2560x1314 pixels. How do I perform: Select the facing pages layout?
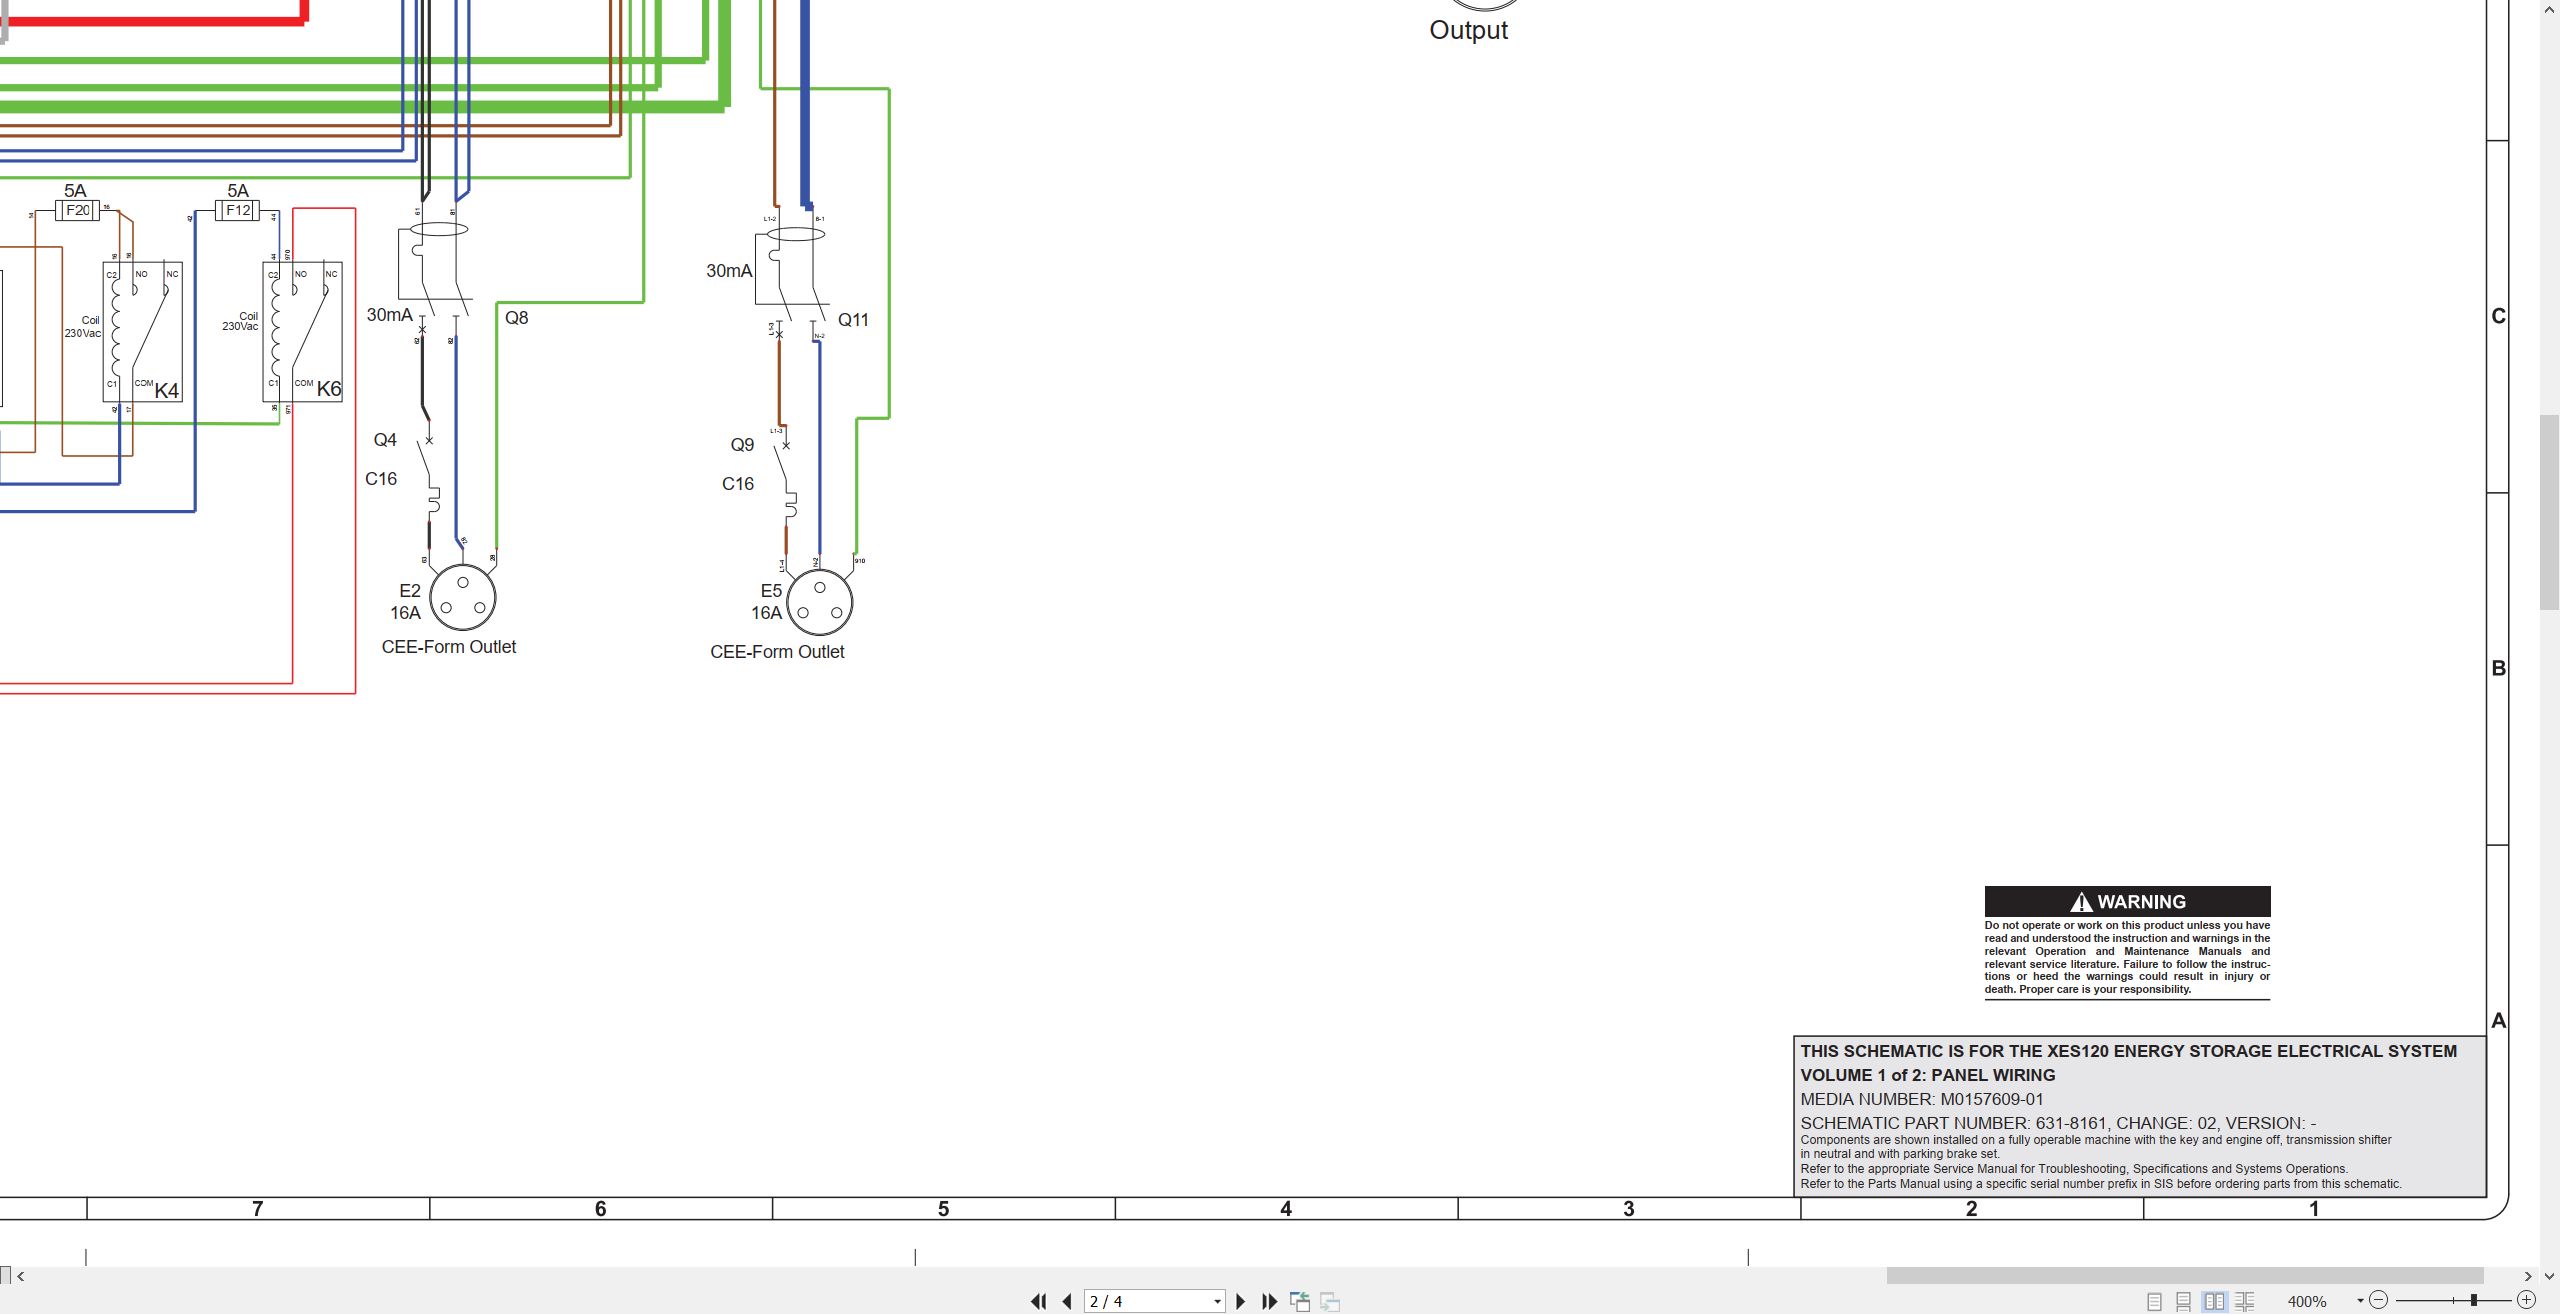[x=2215, y=1301]
